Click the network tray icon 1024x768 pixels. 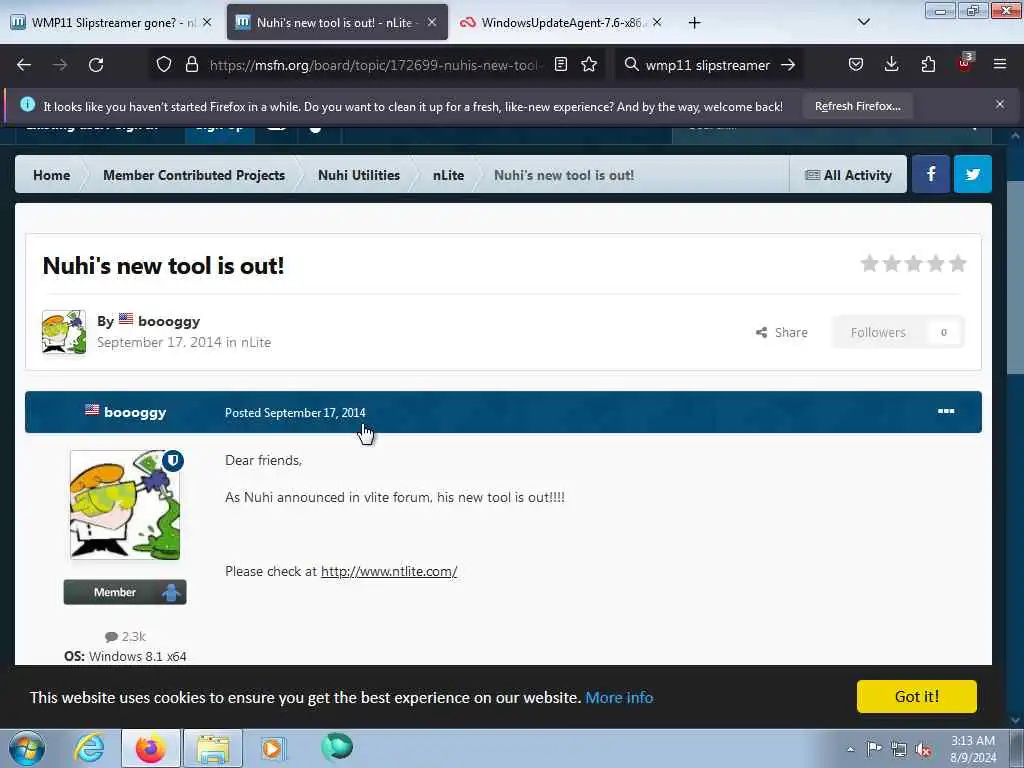[x=899, y=749]
